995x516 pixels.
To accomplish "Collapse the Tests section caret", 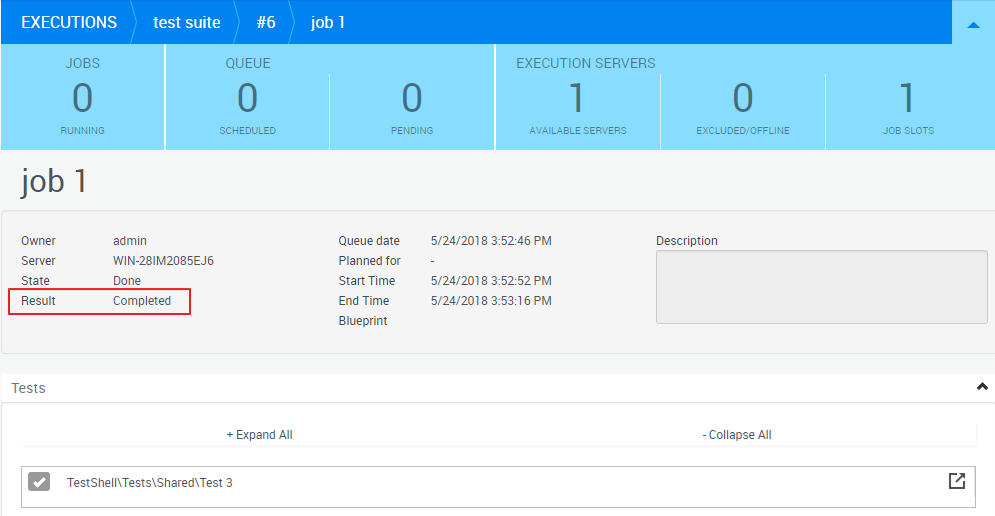I will coord(982,387).
